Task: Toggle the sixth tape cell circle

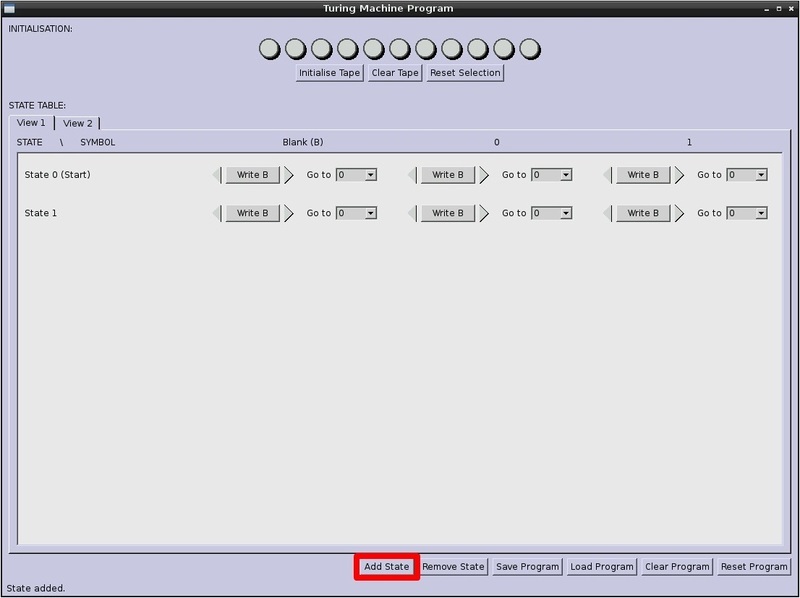Action: point(399,48)
